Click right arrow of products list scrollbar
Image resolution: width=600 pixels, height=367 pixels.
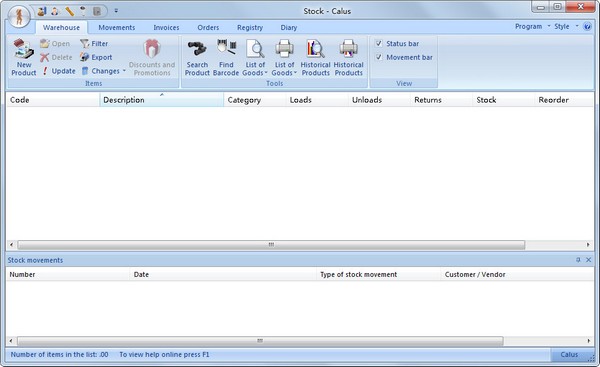(x=588, y=245)
